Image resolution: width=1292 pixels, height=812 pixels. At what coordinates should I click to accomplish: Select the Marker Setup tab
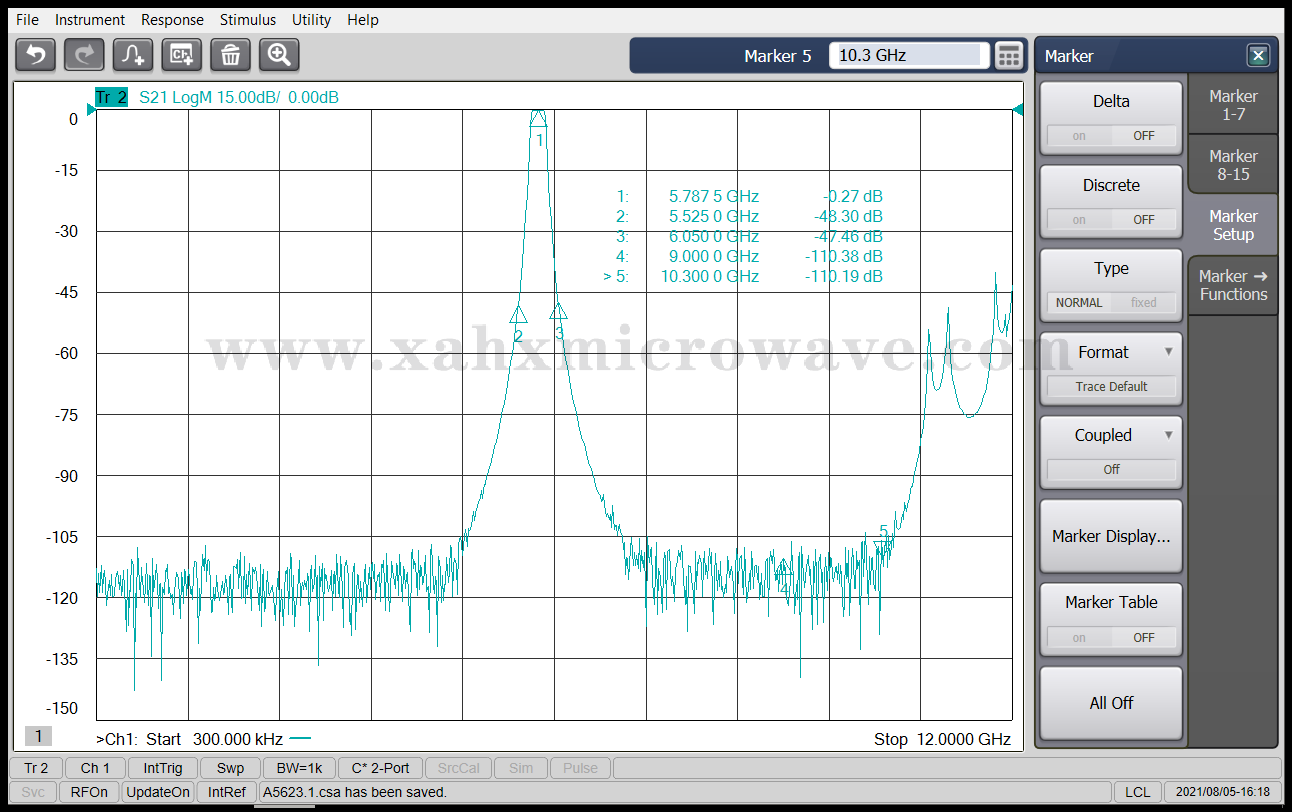pyautogui.click(x=1233, y=225)
